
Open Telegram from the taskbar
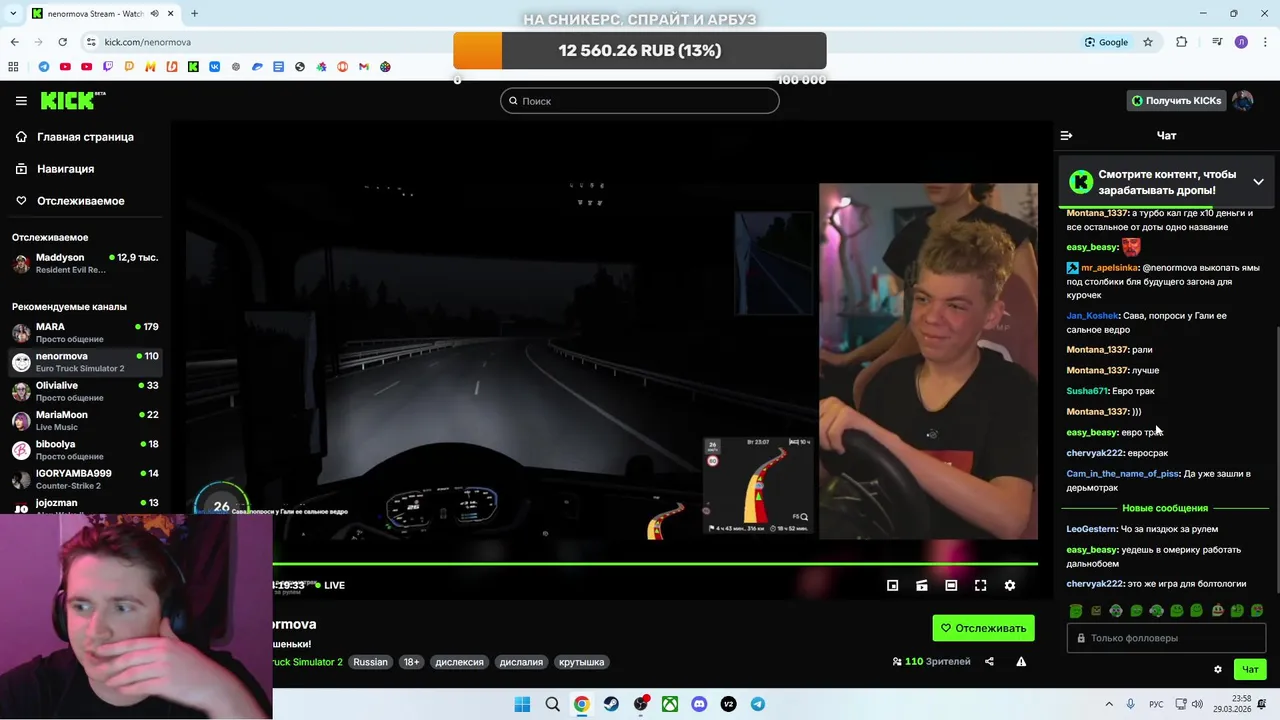point(758,704)
